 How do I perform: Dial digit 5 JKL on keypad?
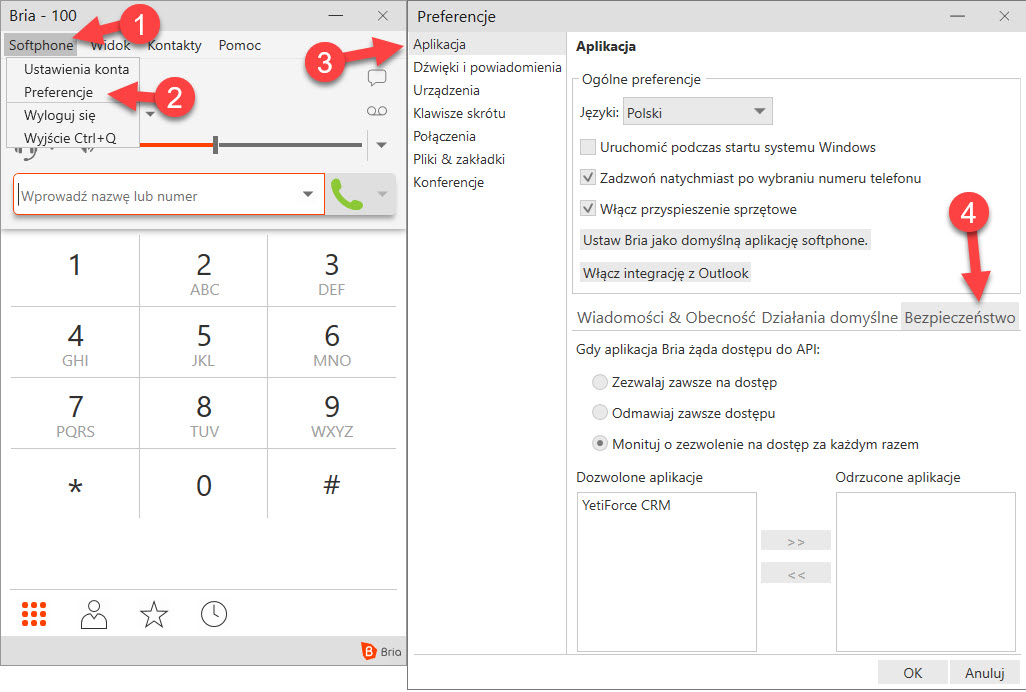203,341
